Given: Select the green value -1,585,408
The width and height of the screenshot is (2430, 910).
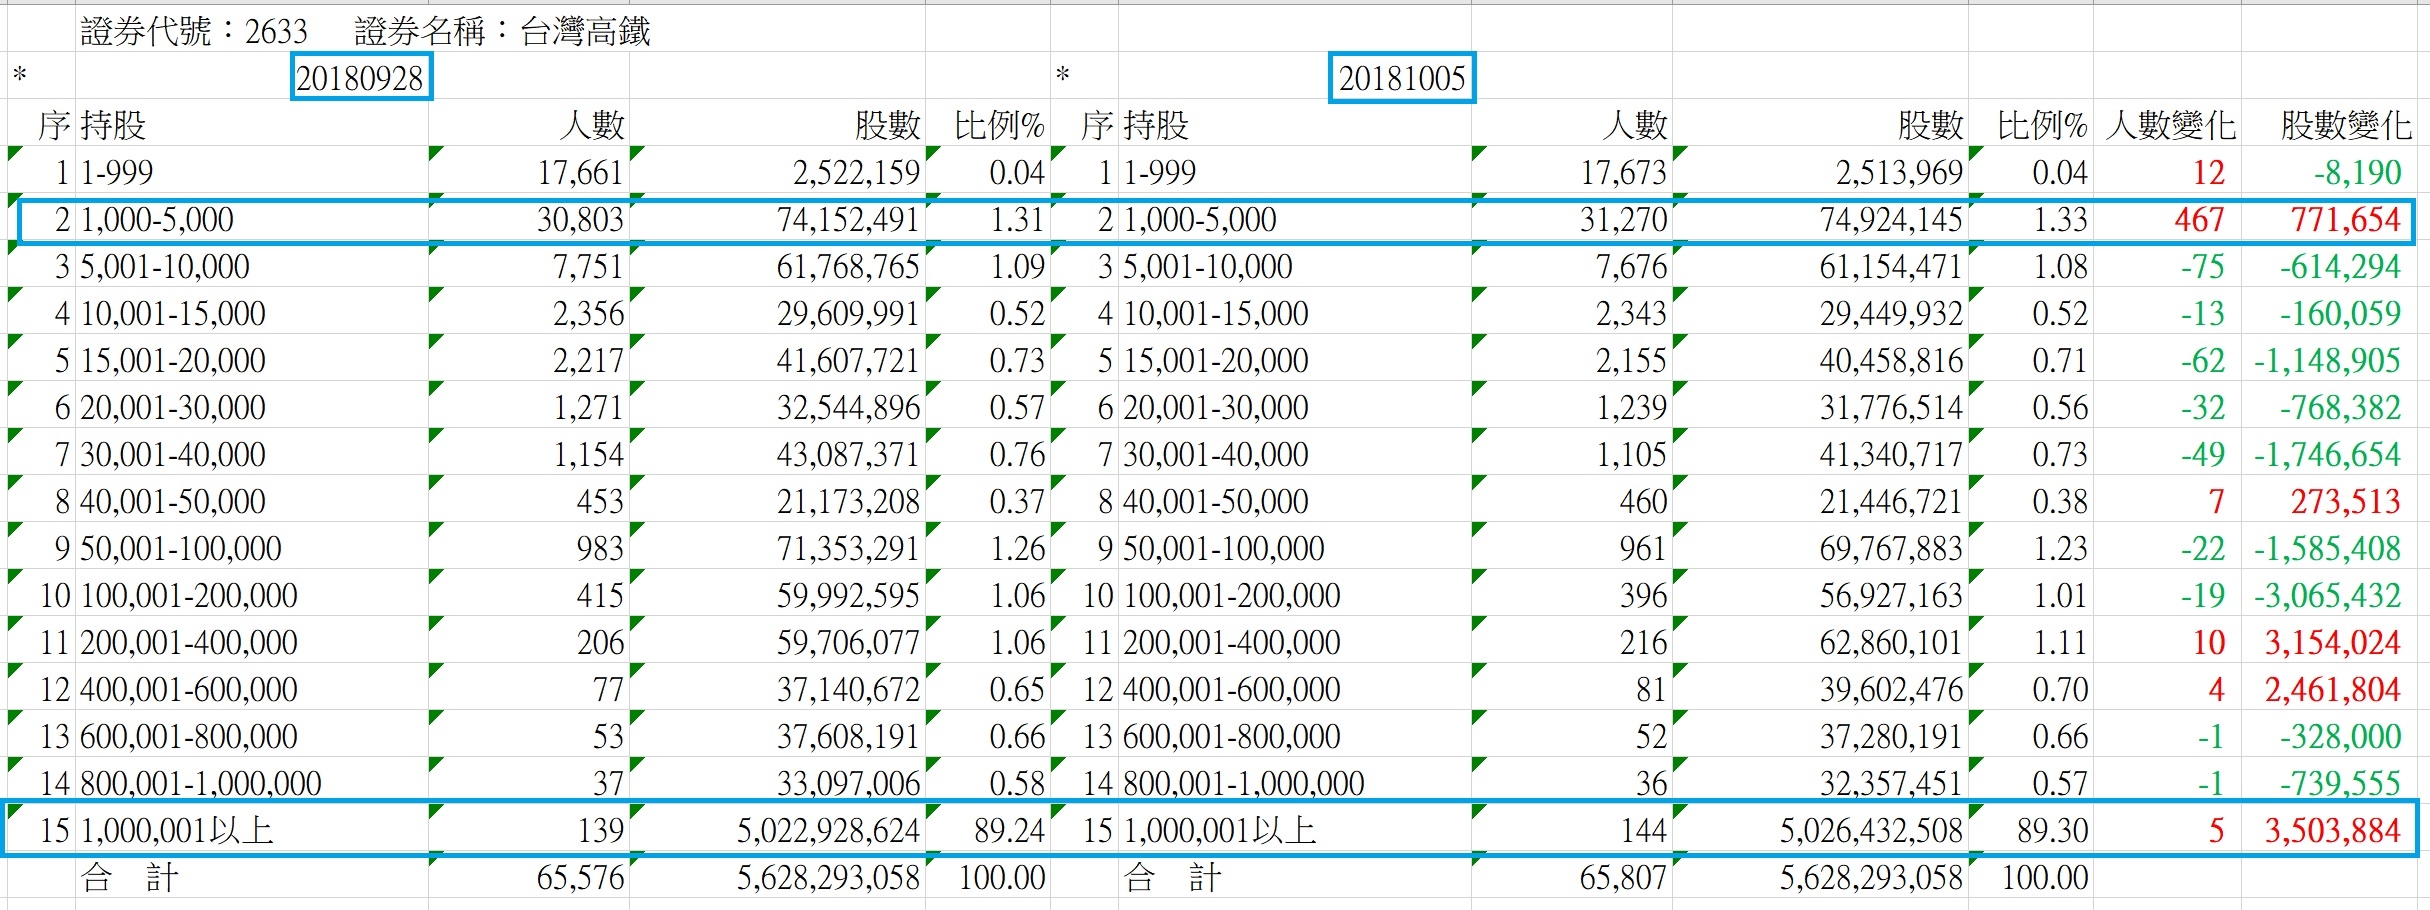Looking at the screenshot, I should [x=2327, y=548].
